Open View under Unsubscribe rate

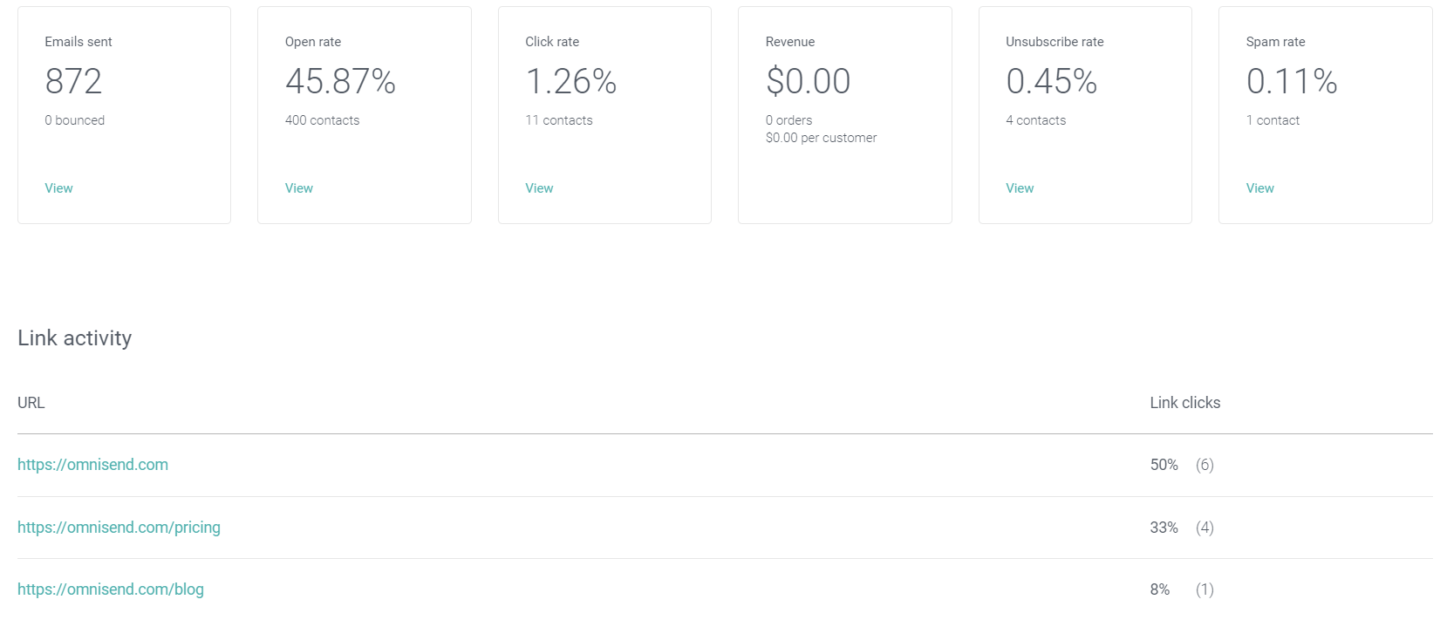coord(1020,188)
